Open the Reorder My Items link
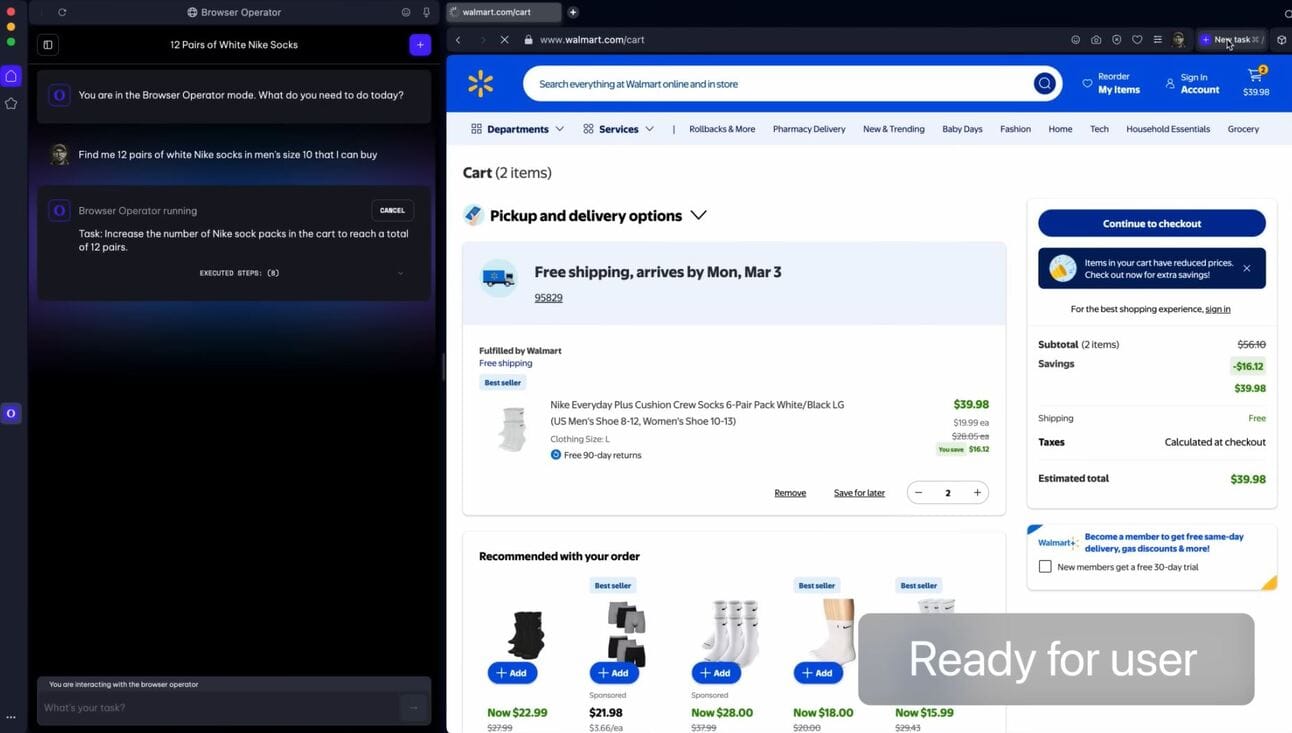 pos(1111,83)
